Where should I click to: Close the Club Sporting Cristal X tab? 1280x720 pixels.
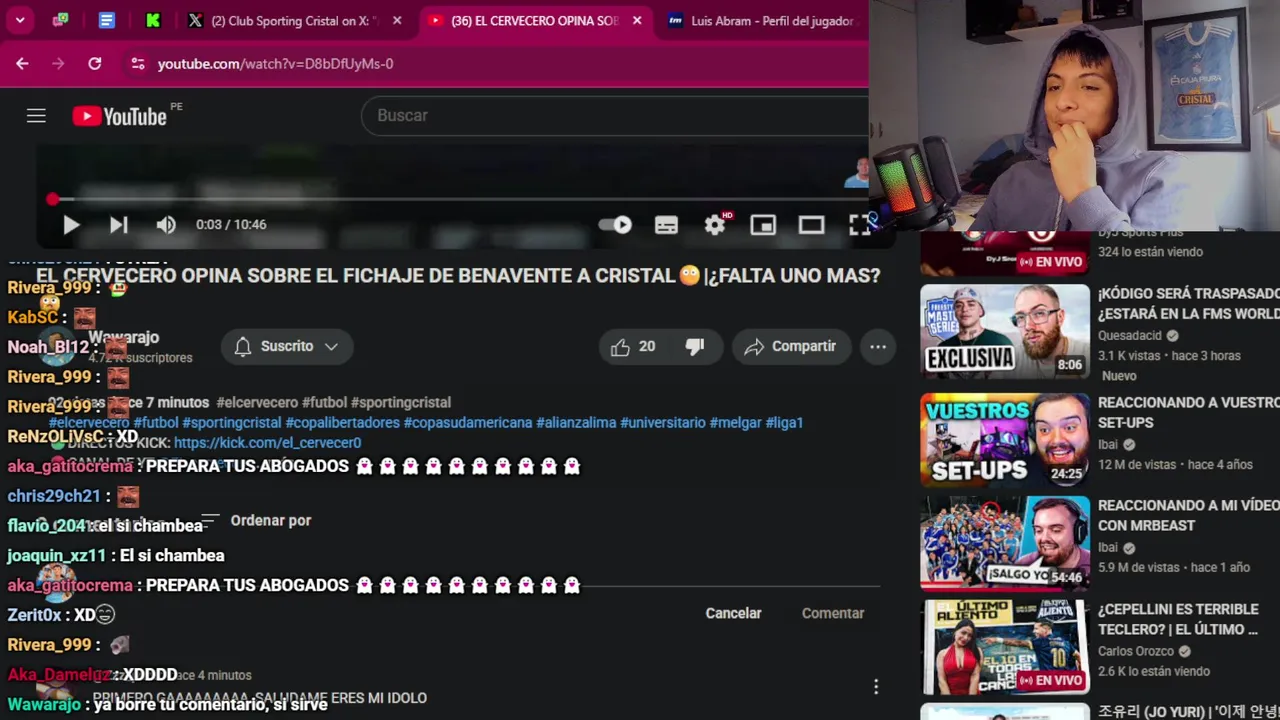pos(397,20)
